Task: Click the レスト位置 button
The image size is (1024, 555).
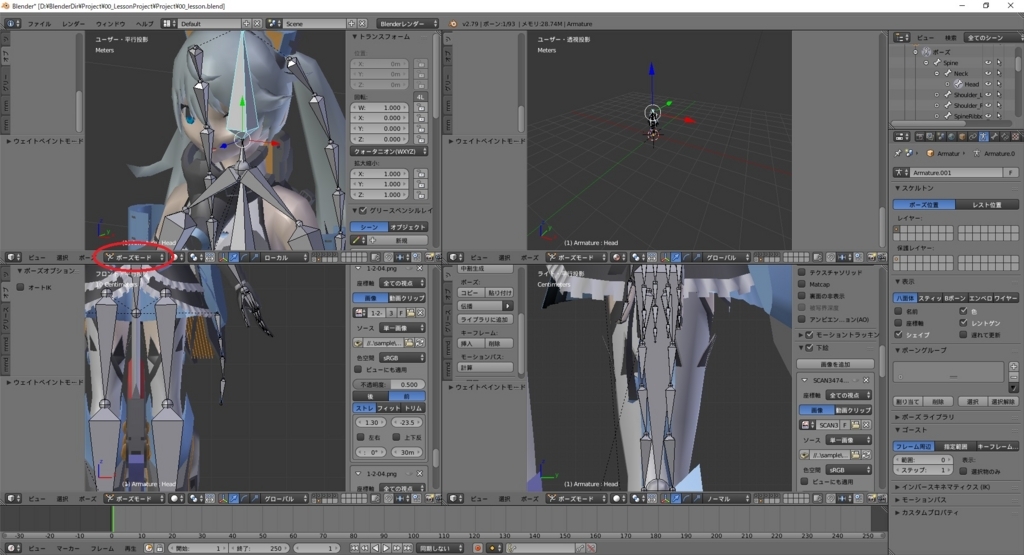Action: [x=986, y=204]
